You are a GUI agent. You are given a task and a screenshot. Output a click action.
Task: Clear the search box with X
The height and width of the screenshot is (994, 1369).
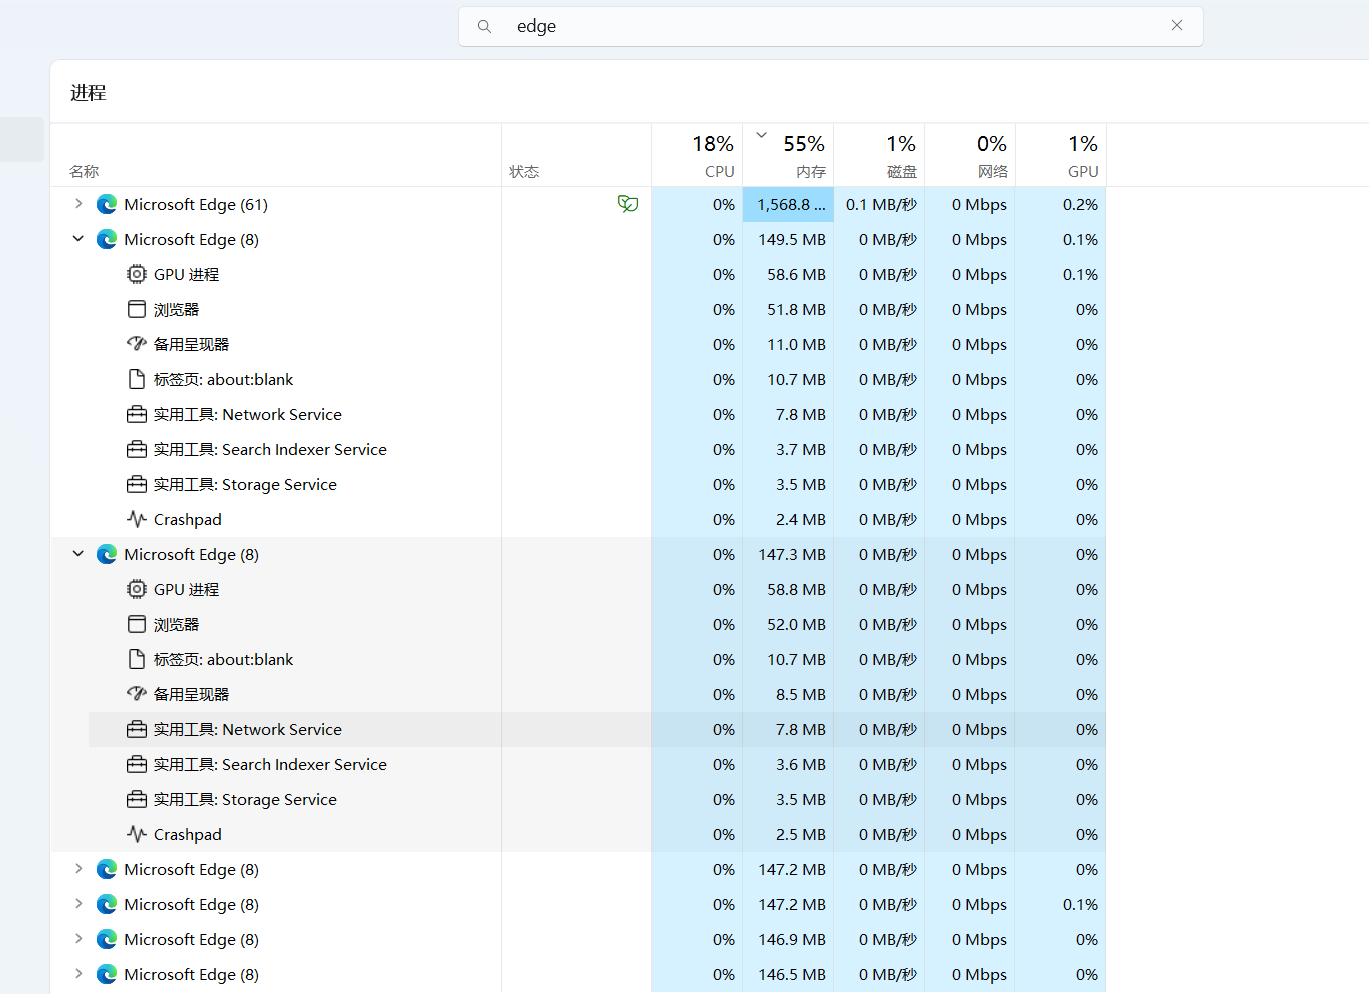(1177, 26)
